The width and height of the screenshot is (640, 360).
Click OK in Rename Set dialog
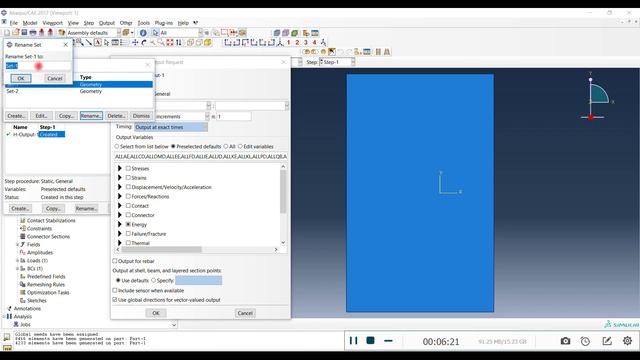point(21,78)
